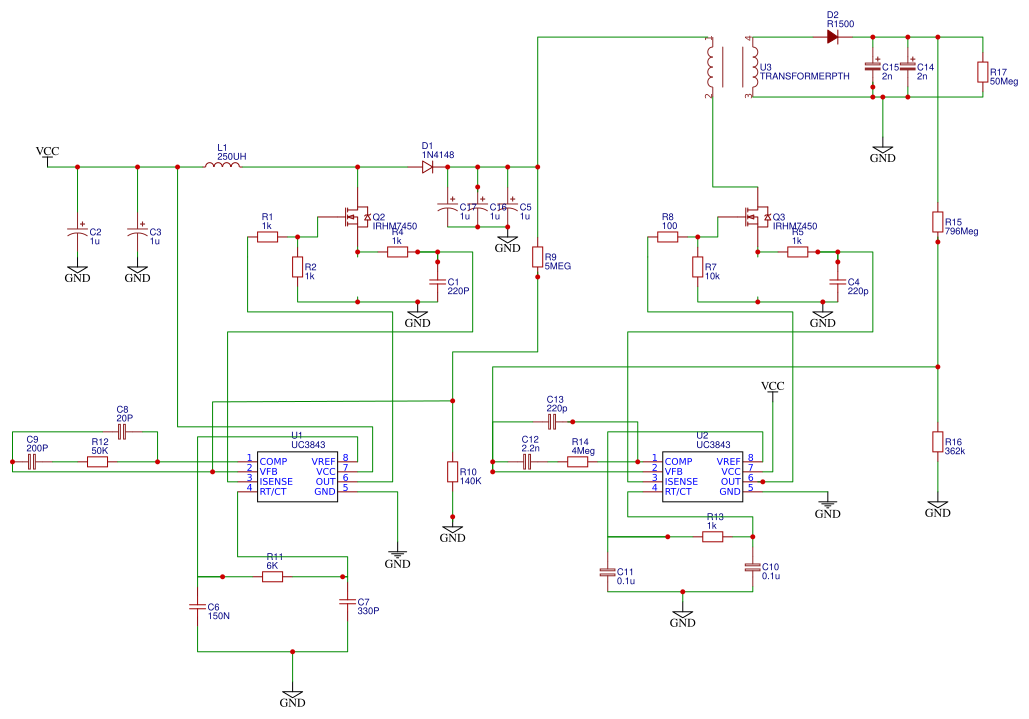Select the Q3 IRHM7450 MOSFET symbol

click(x=758, y=217)
